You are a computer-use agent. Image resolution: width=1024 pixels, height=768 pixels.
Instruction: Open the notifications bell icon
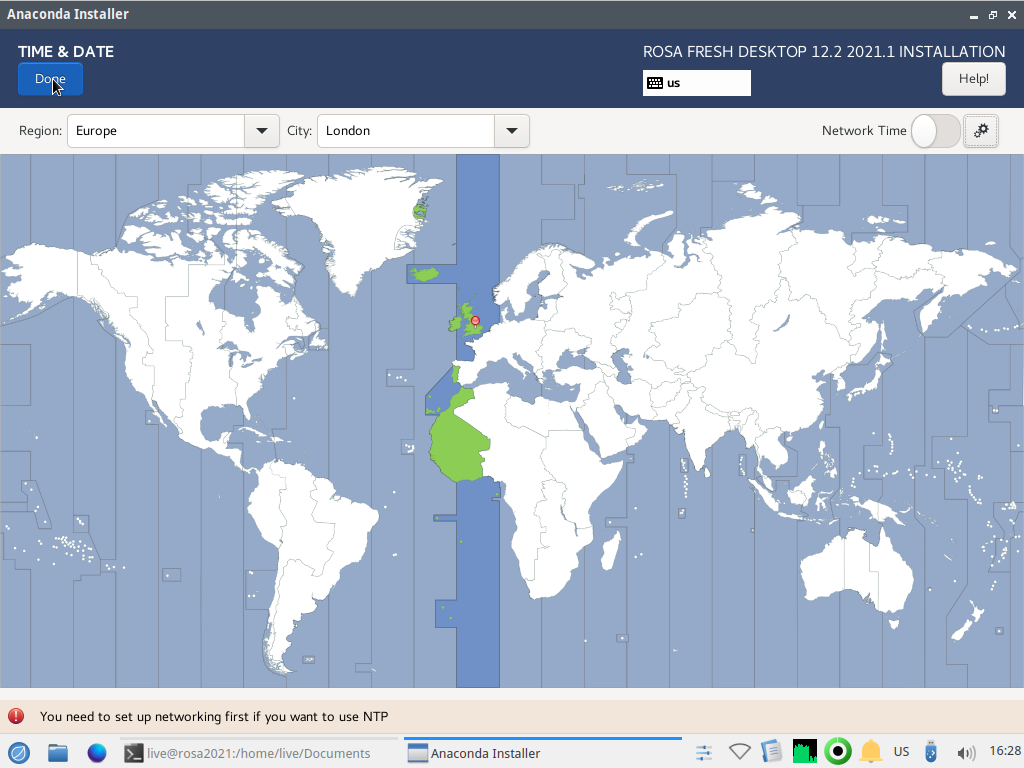pyautogui.click(x=871, y=752)
